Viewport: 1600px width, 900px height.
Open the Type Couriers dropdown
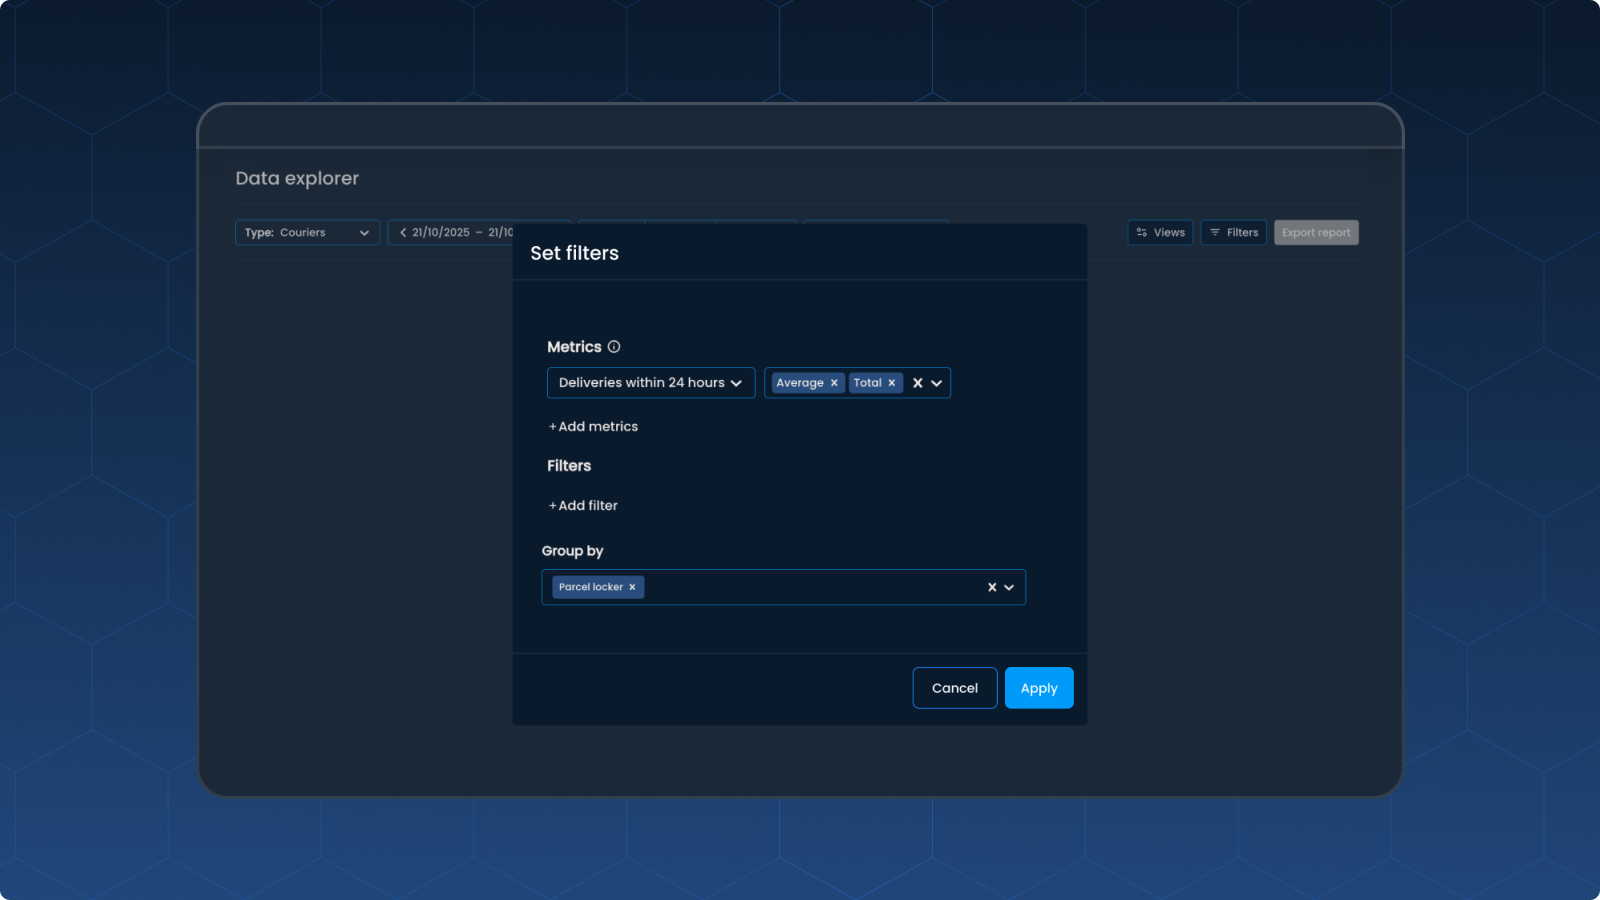307,232
